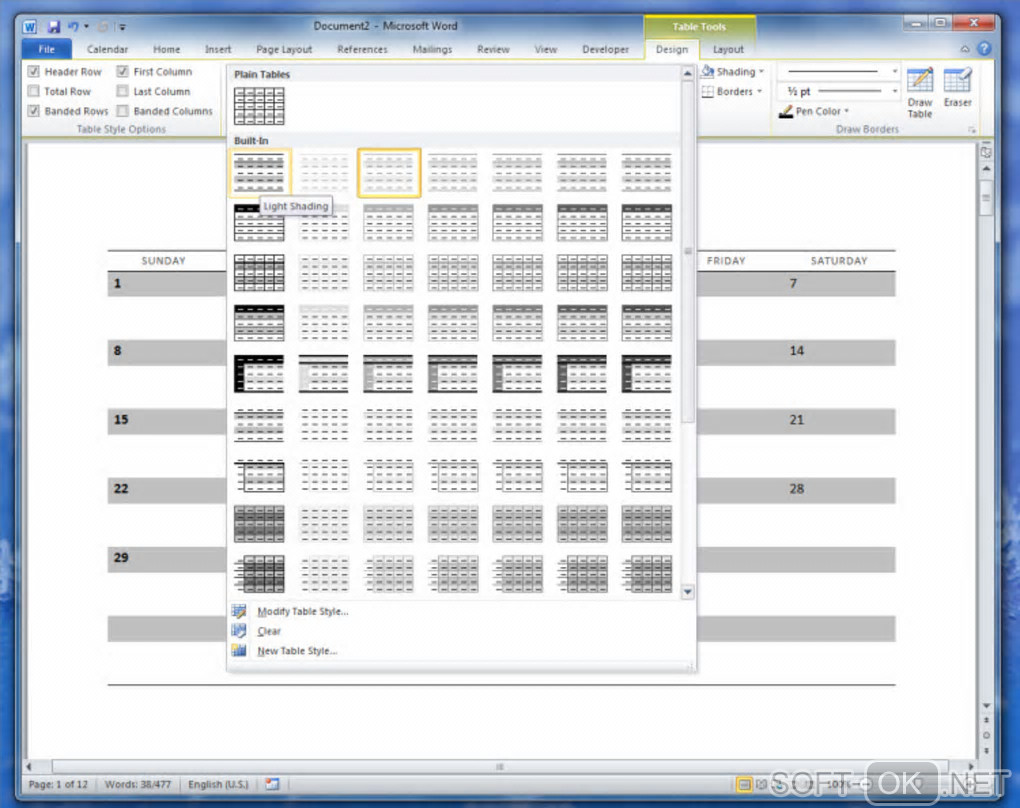Click the Word application icon in title bar

pyautogui.click(x=30, y=27)
